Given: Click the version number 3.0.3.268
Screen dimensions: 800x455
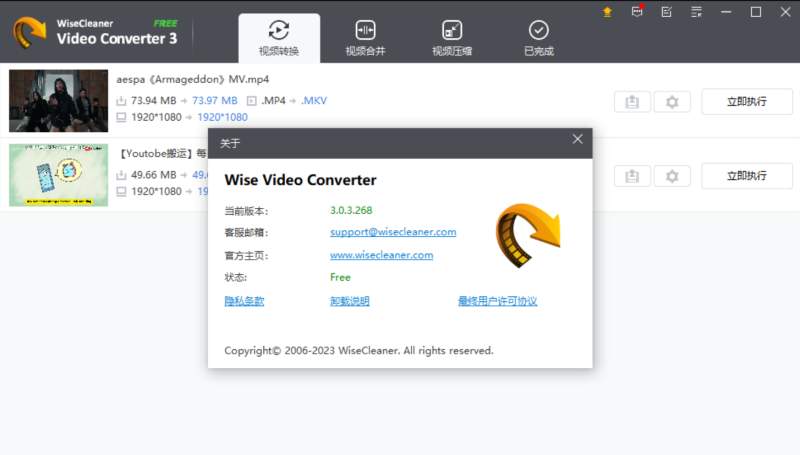Looking at the screenshot, I should [351, 210].
